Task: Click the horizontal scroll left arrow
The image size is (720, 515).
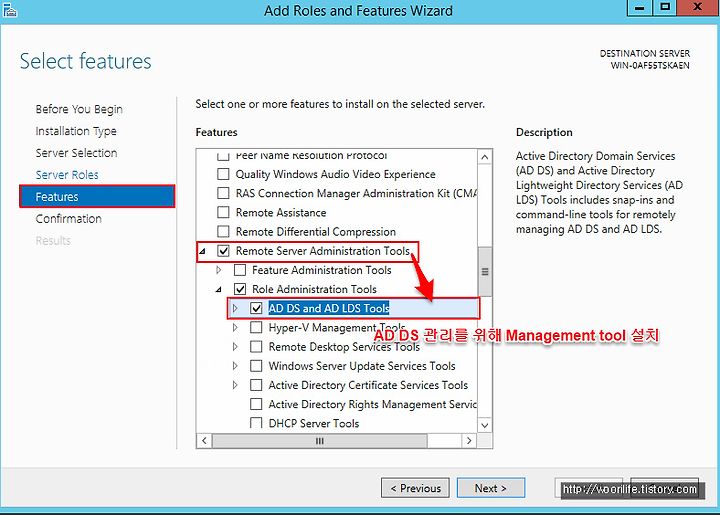Action: (x=204, y=441)
